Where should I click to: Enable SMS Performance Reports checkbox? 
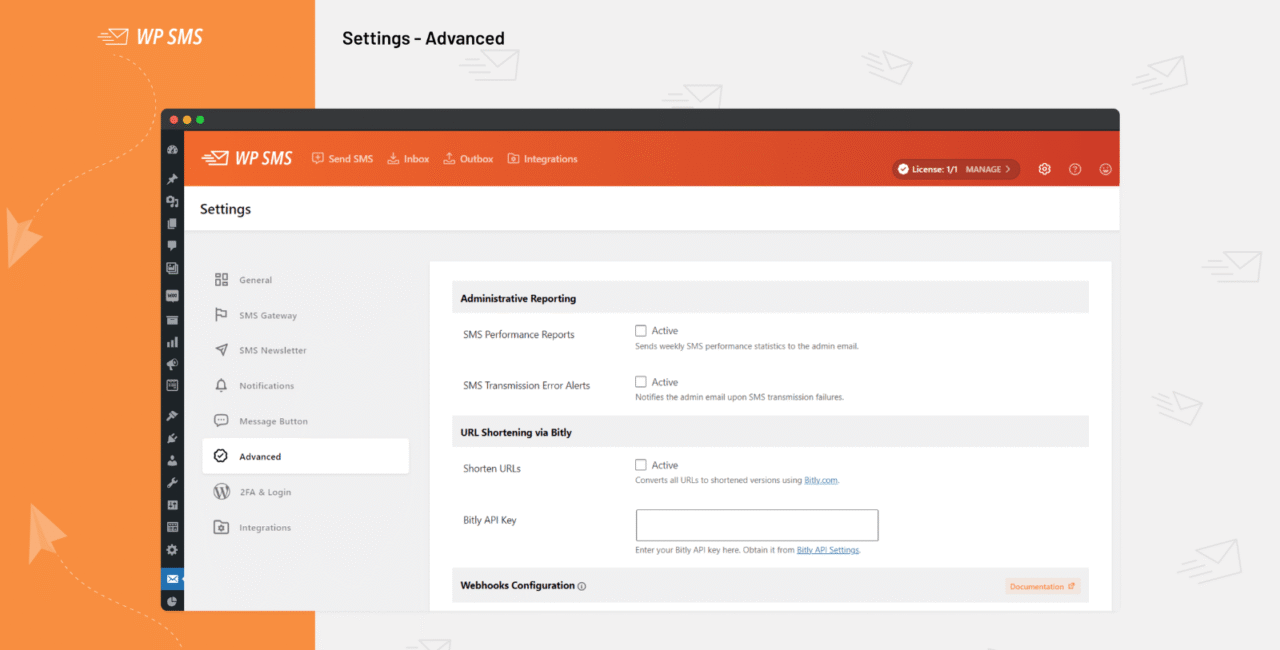pos(641,331)
